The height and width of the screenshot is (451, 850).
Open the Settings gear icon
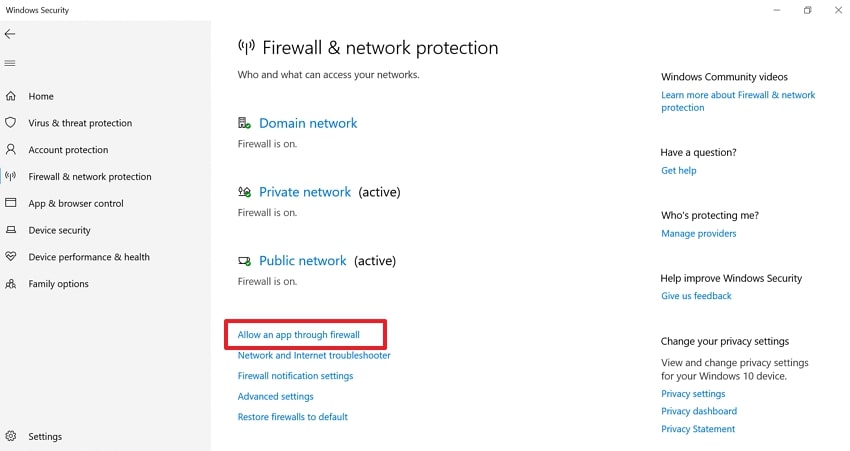pyautogui.click(x=11, y=436)
